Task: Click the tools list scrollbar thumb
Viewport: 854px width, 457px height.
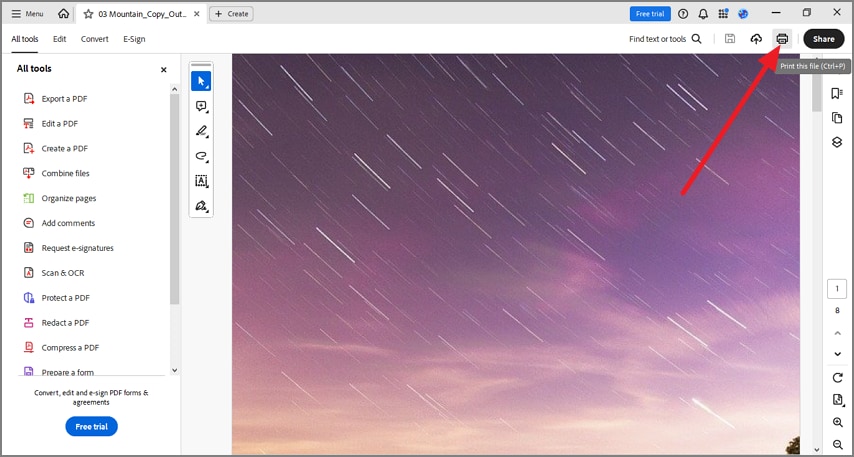Action: (x=174, y=199)
